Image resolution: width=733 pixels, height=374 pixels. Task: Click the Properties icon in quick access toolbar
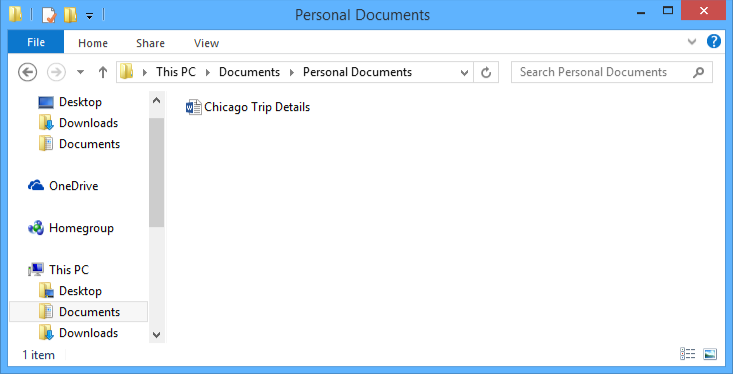click(49, 15)
